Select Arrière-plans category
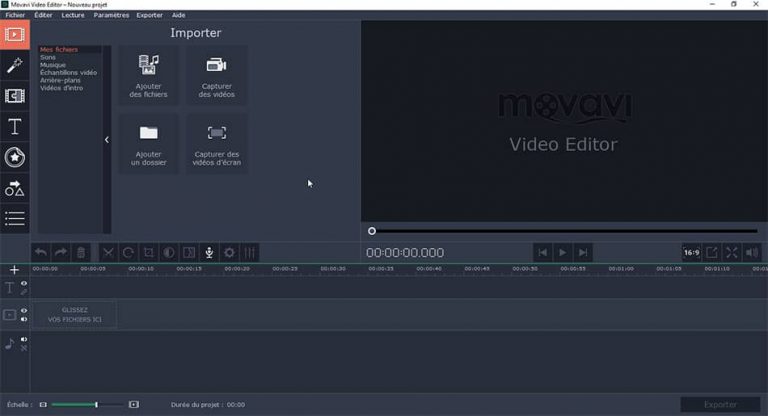 coord(60,80)
